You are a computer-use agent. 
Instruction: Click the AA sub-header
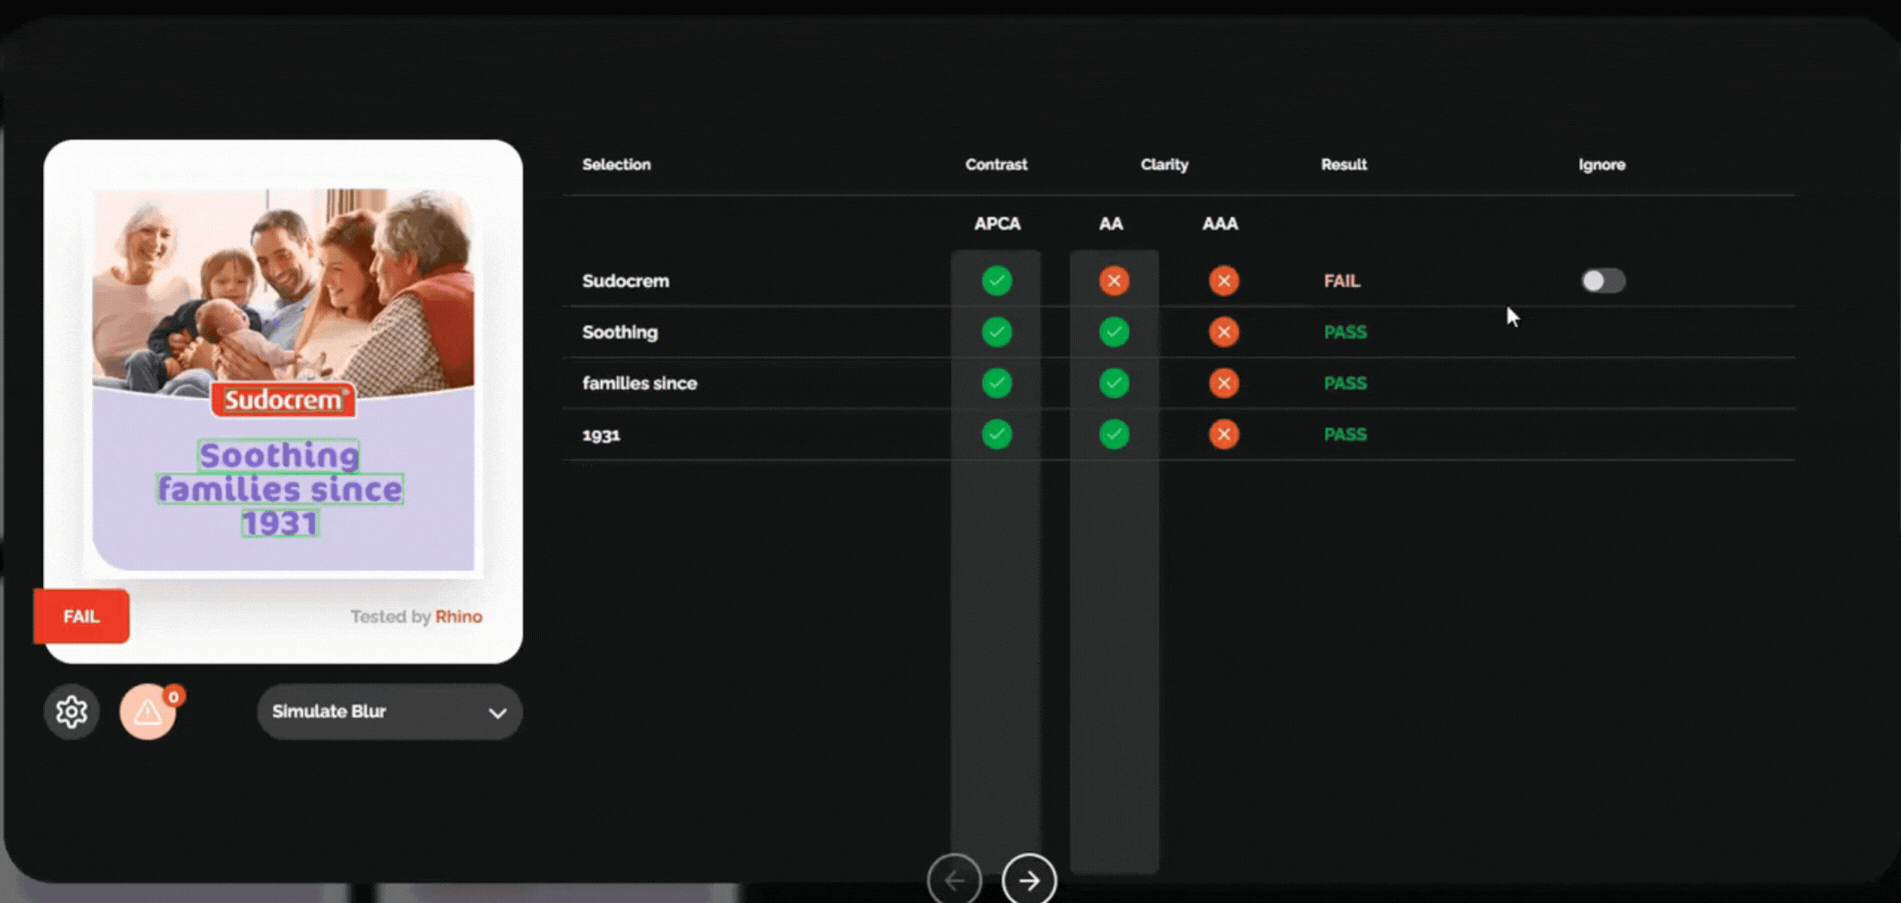coord(1111,223)
